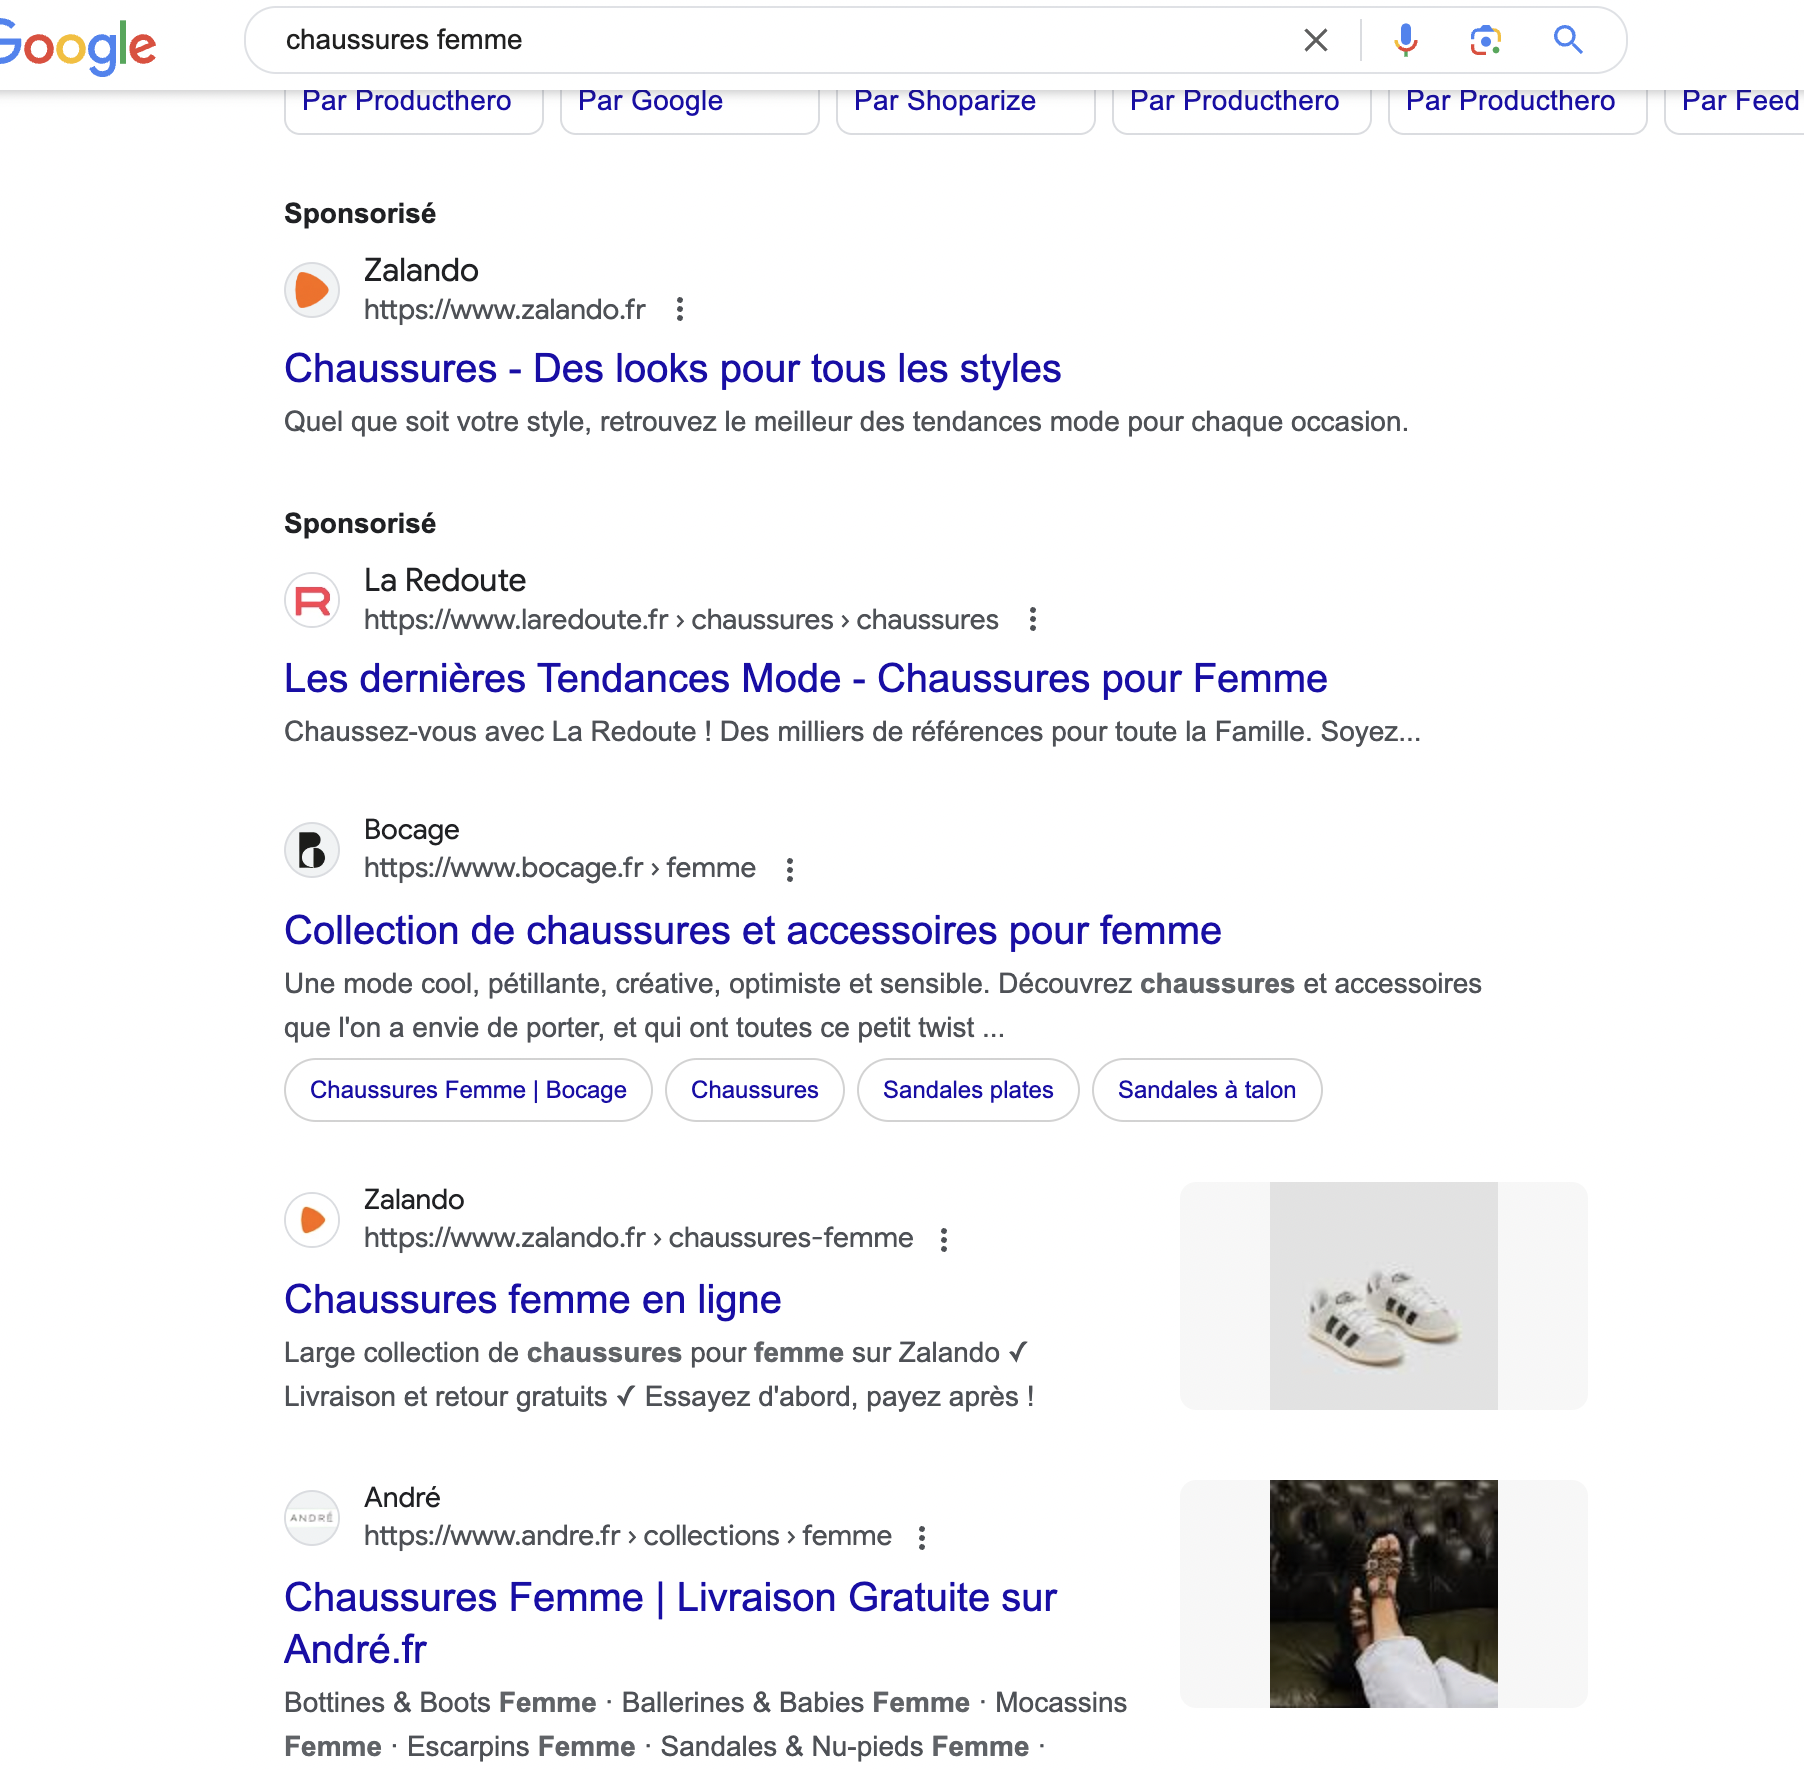Screen dimensions: 1804x1770
Task: Click the André site name text
Action: (402, 1497)
